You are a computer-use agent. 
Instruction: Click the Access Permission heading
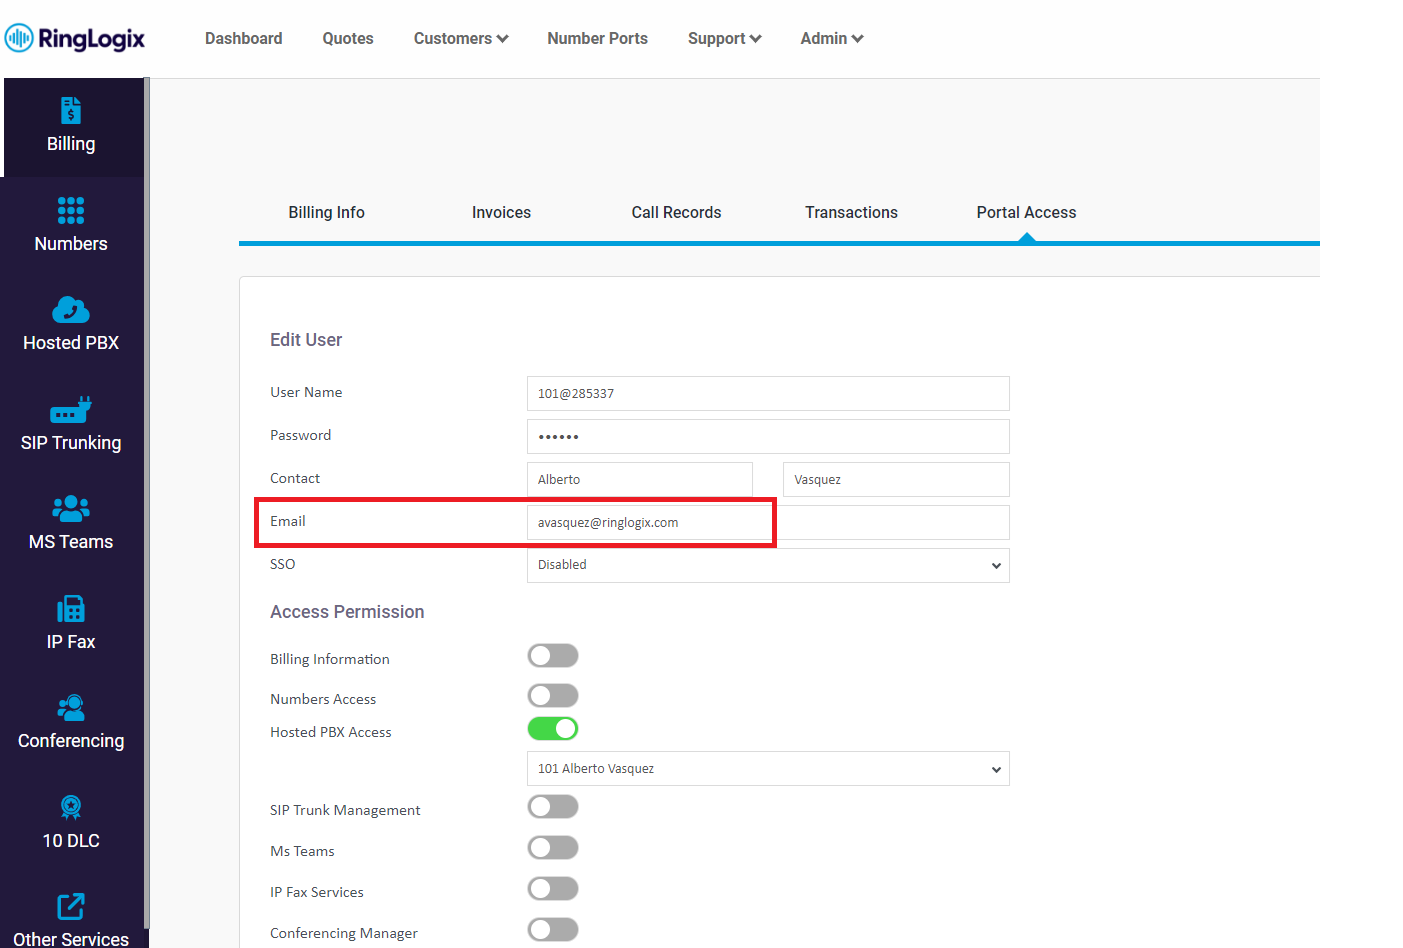[347, 612]
